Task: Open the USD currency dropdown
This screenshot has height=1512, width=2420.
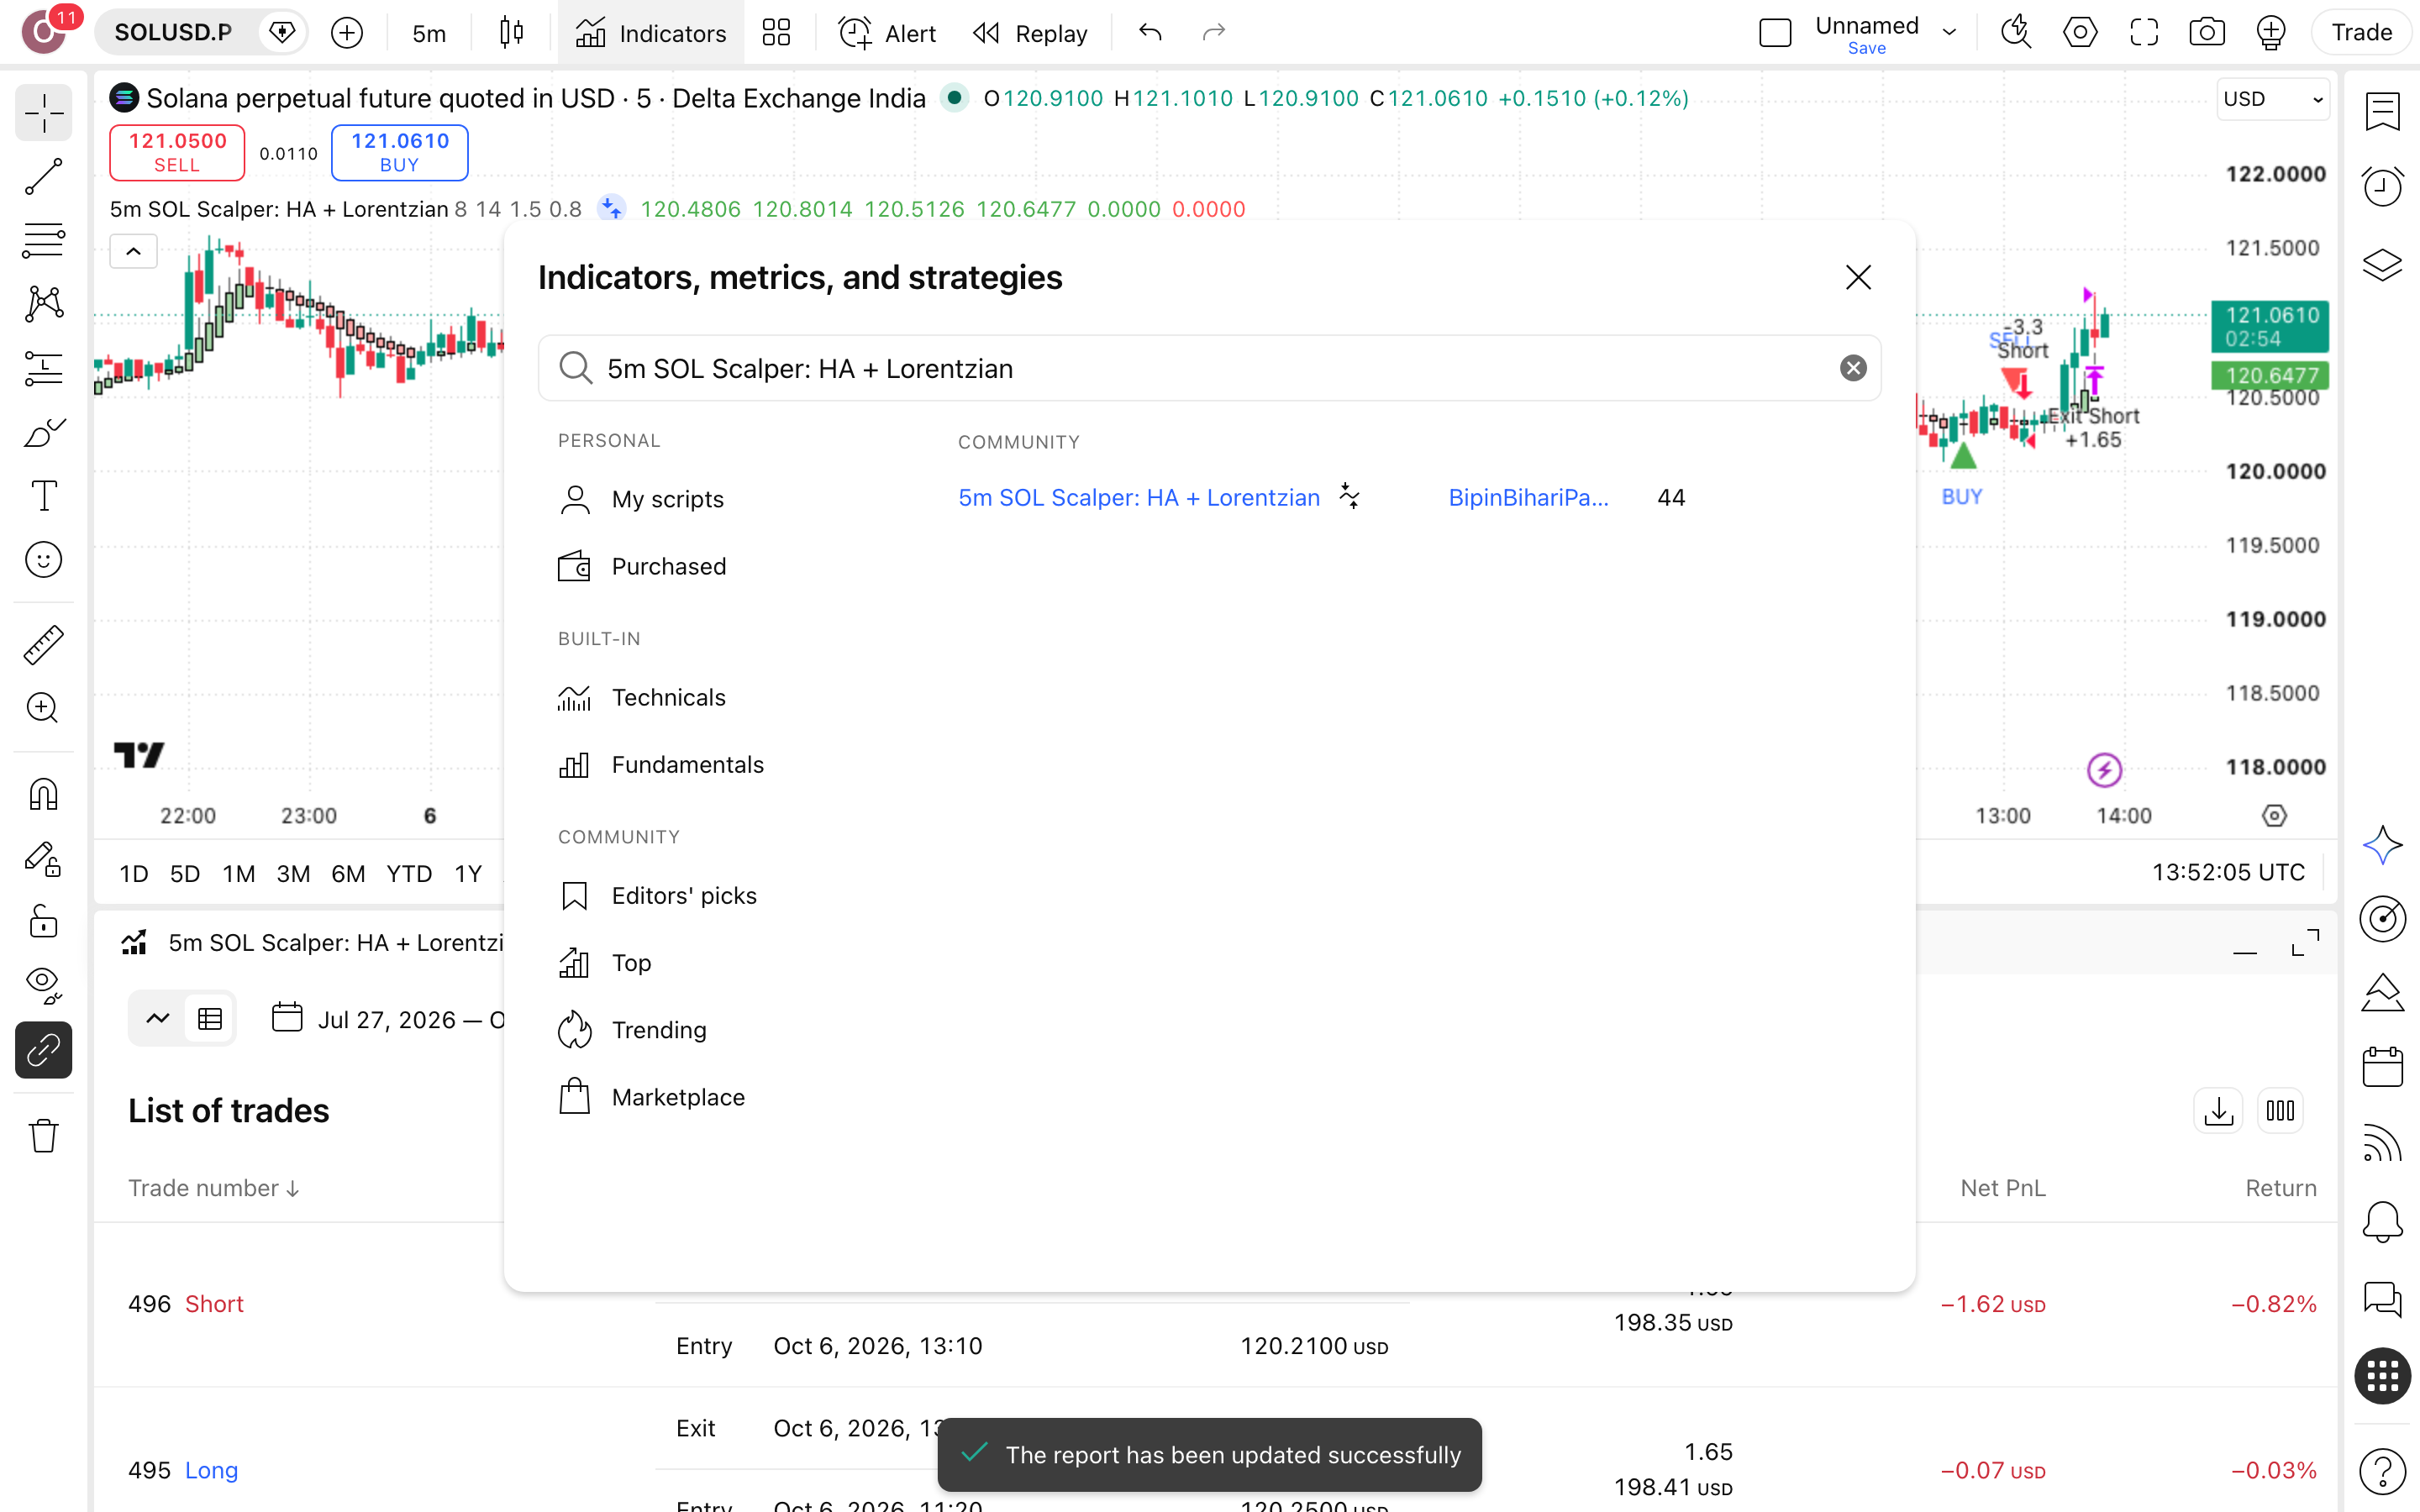Action: click(x=2272, y=99)
